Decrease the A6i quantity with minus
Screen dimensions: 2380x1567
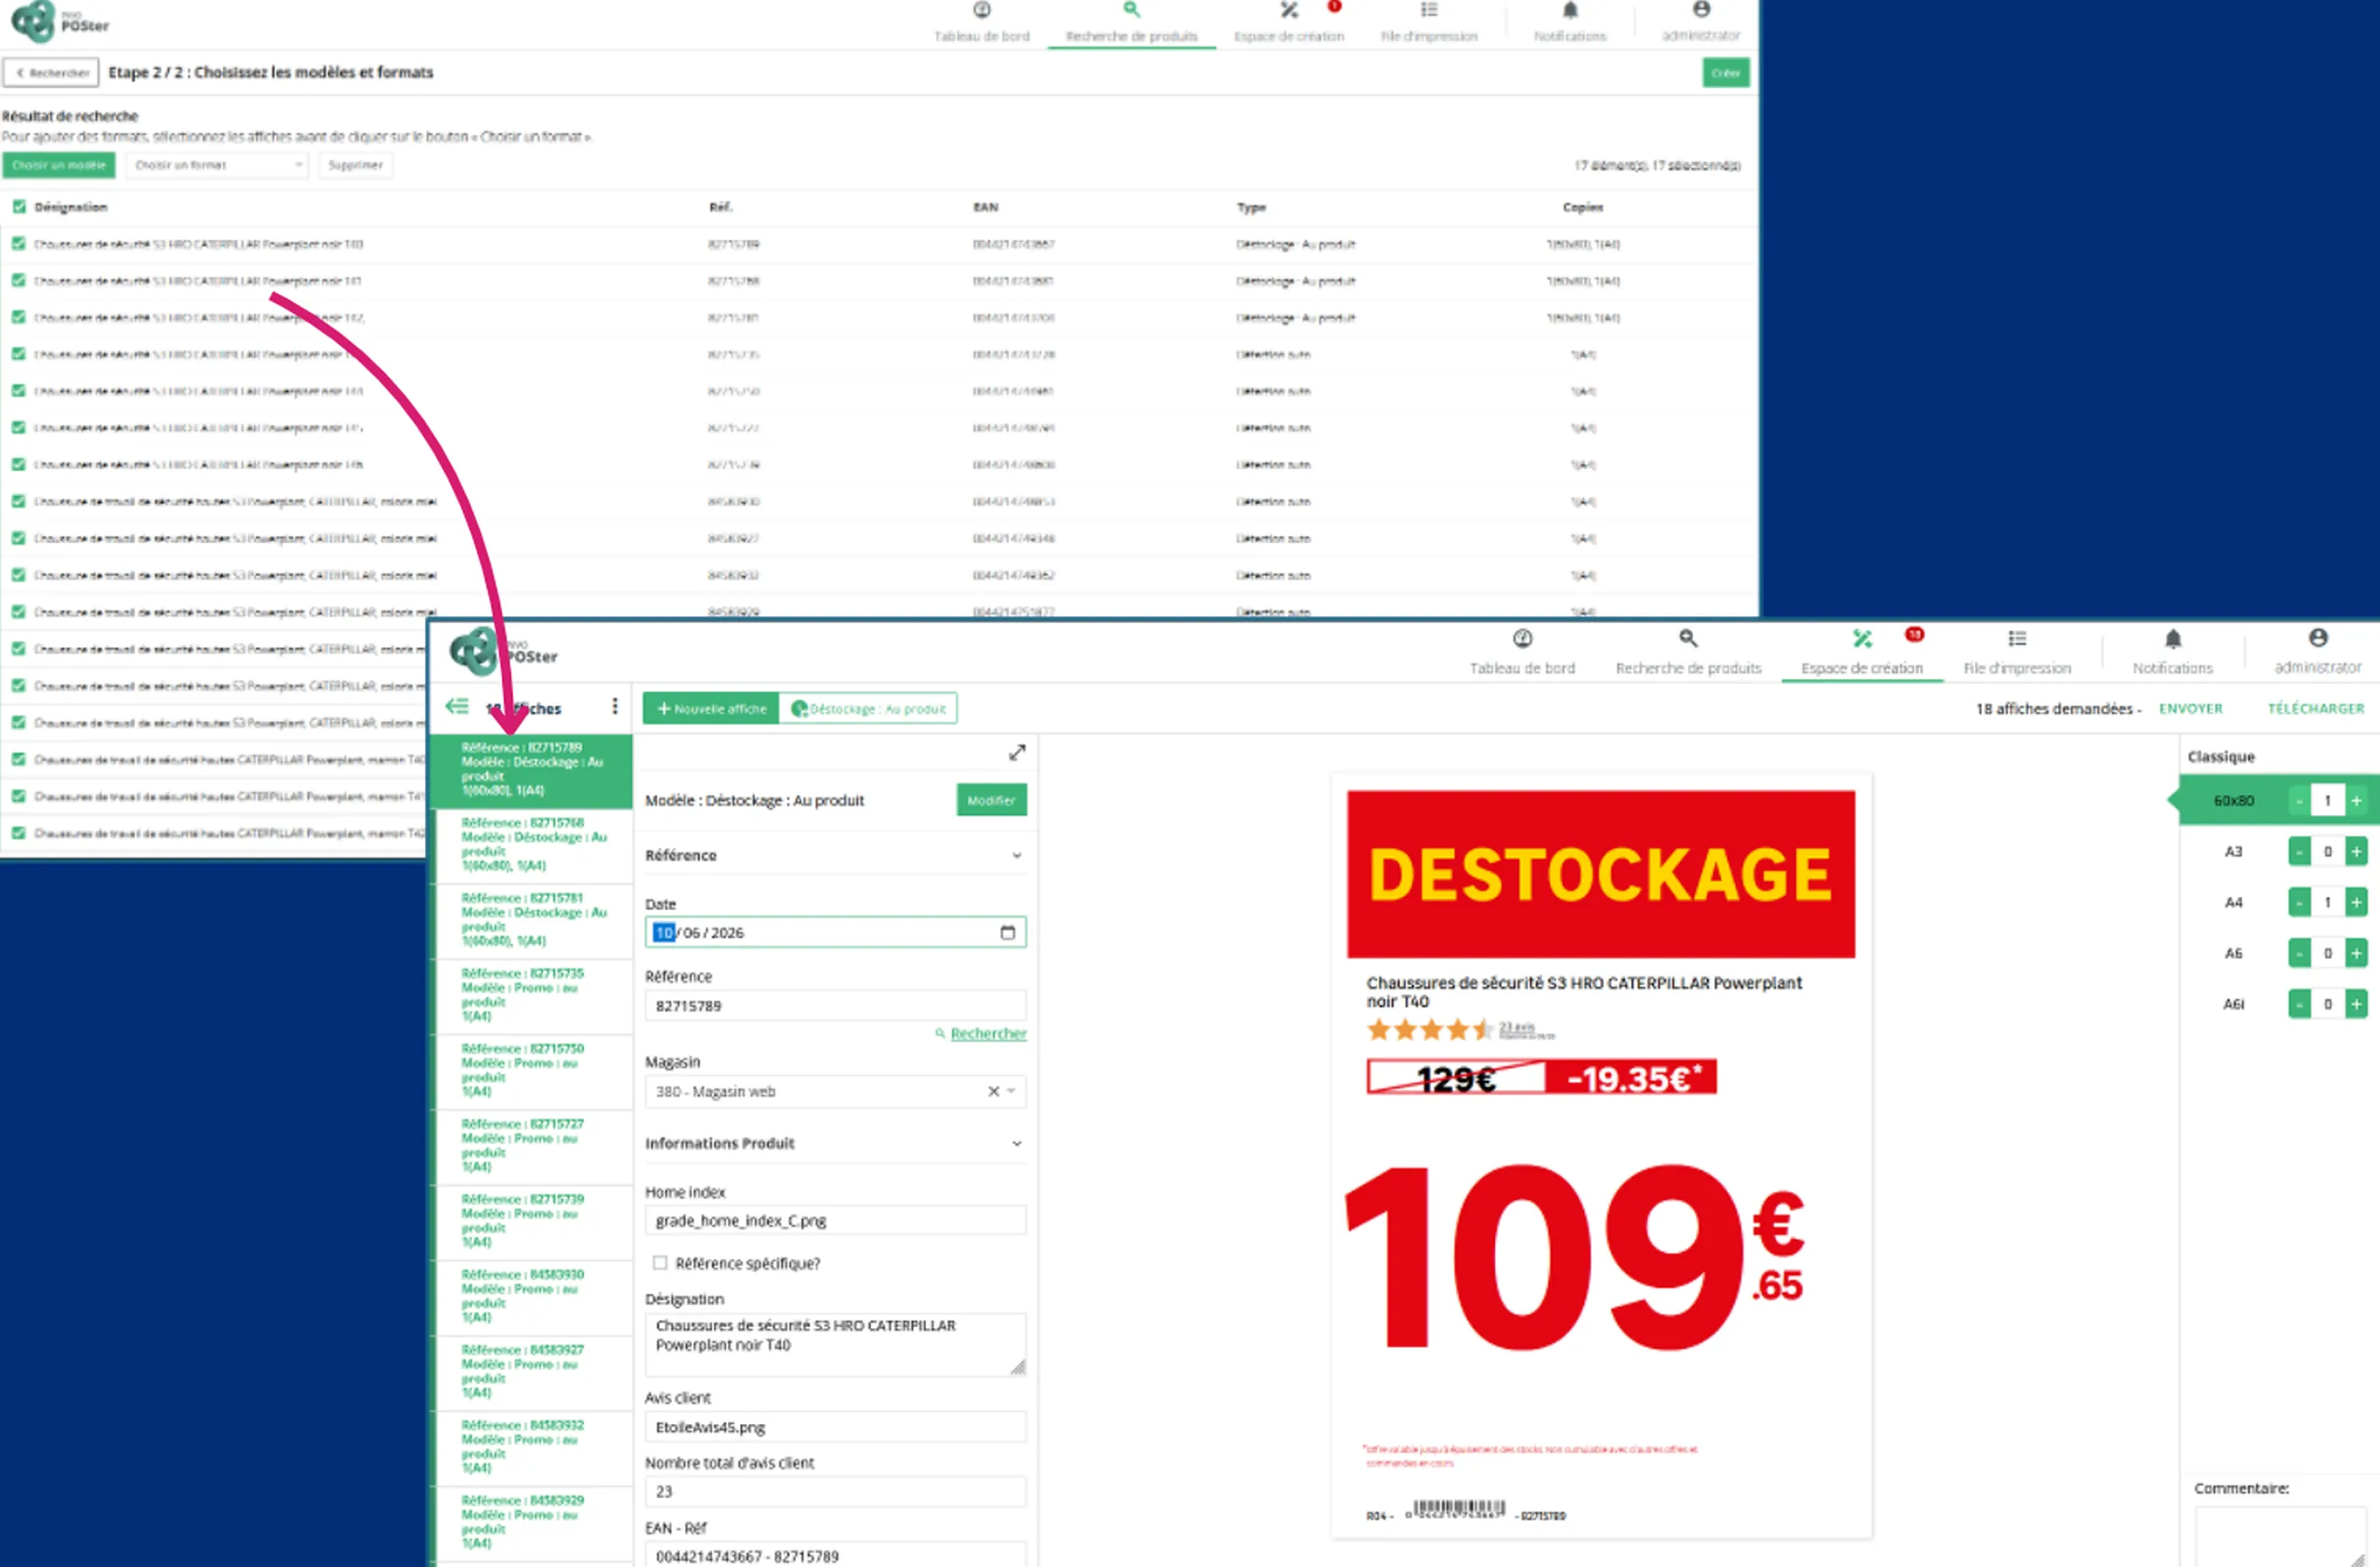point(2299,1004)
